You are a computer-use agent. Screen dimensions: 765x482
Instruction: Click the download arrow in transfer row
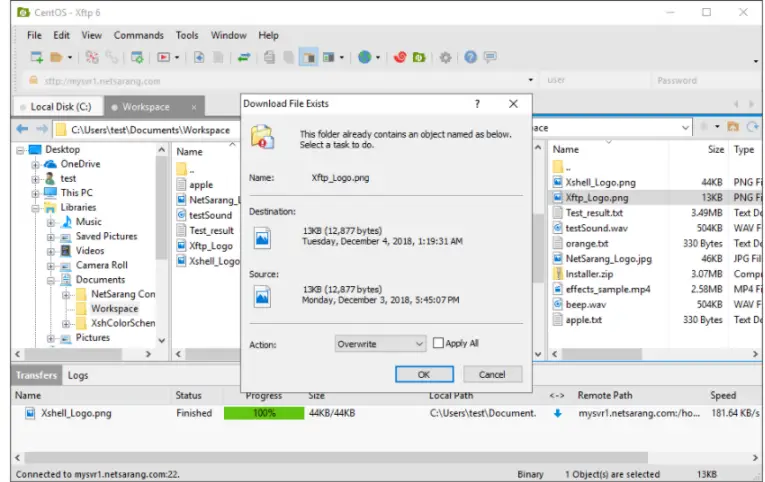558,413
